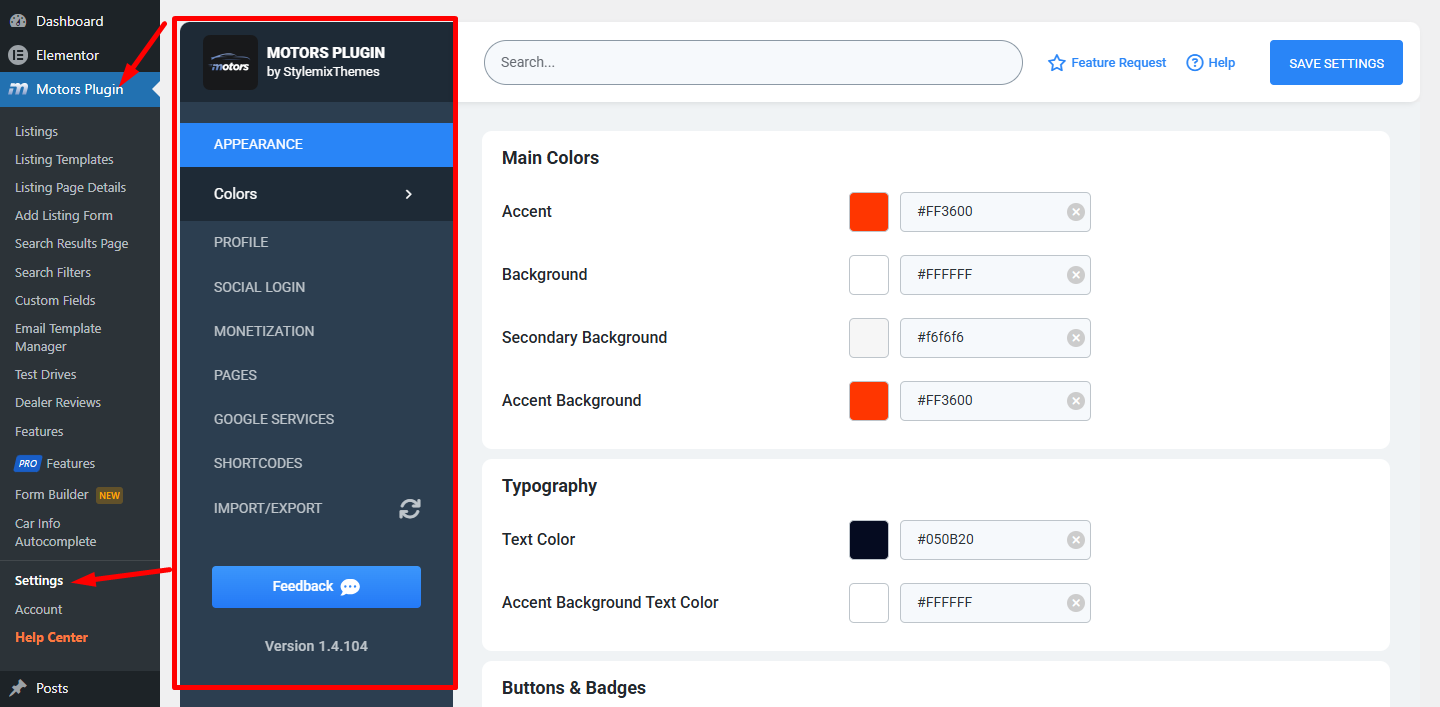Expand the Colors submenu chevron
Screen dimensions: 1440x707
(x=408, y=194)
